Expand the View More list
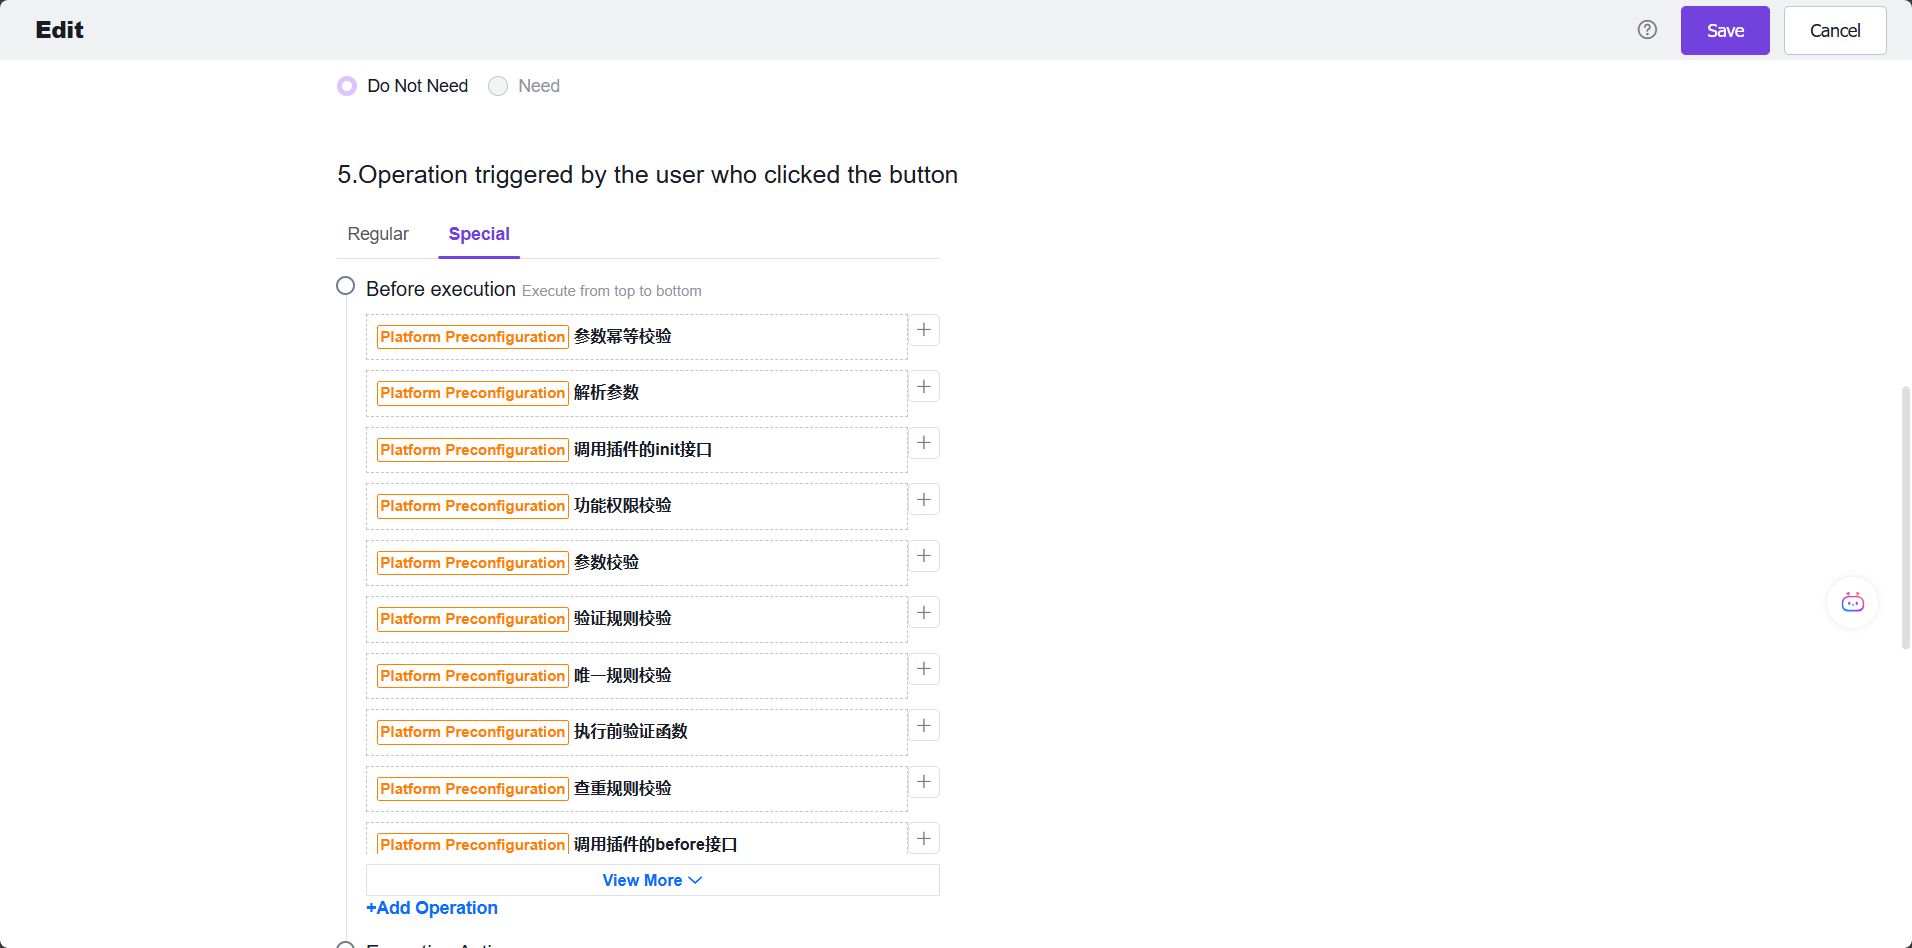The height and width of the screenshot is (948, 1912). click(x=650, y=879)
